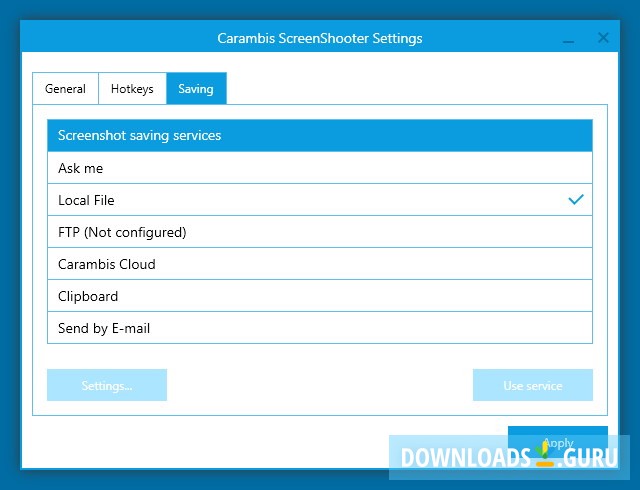The width and height of the screenshot is (640, 490).
Task: Choose Clipboard as saving service
Action: 320,296
